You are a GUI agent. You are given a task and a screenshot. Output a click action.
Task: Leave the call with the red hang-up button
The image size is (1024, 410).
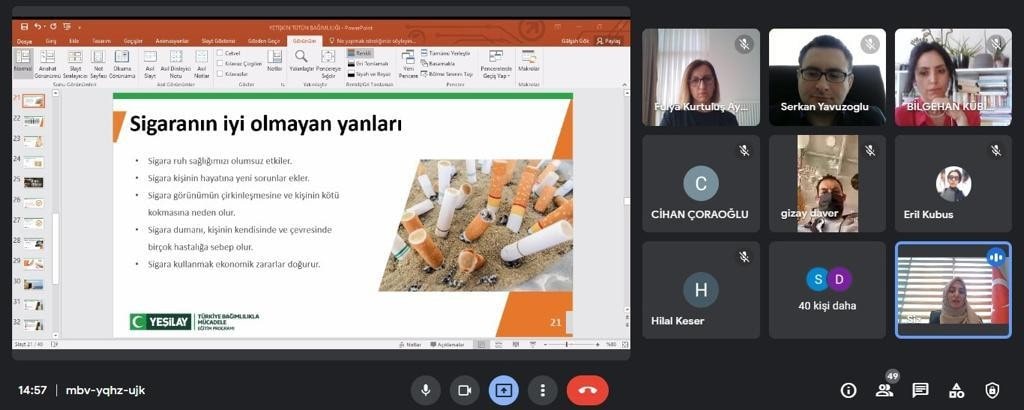point(587,390)
